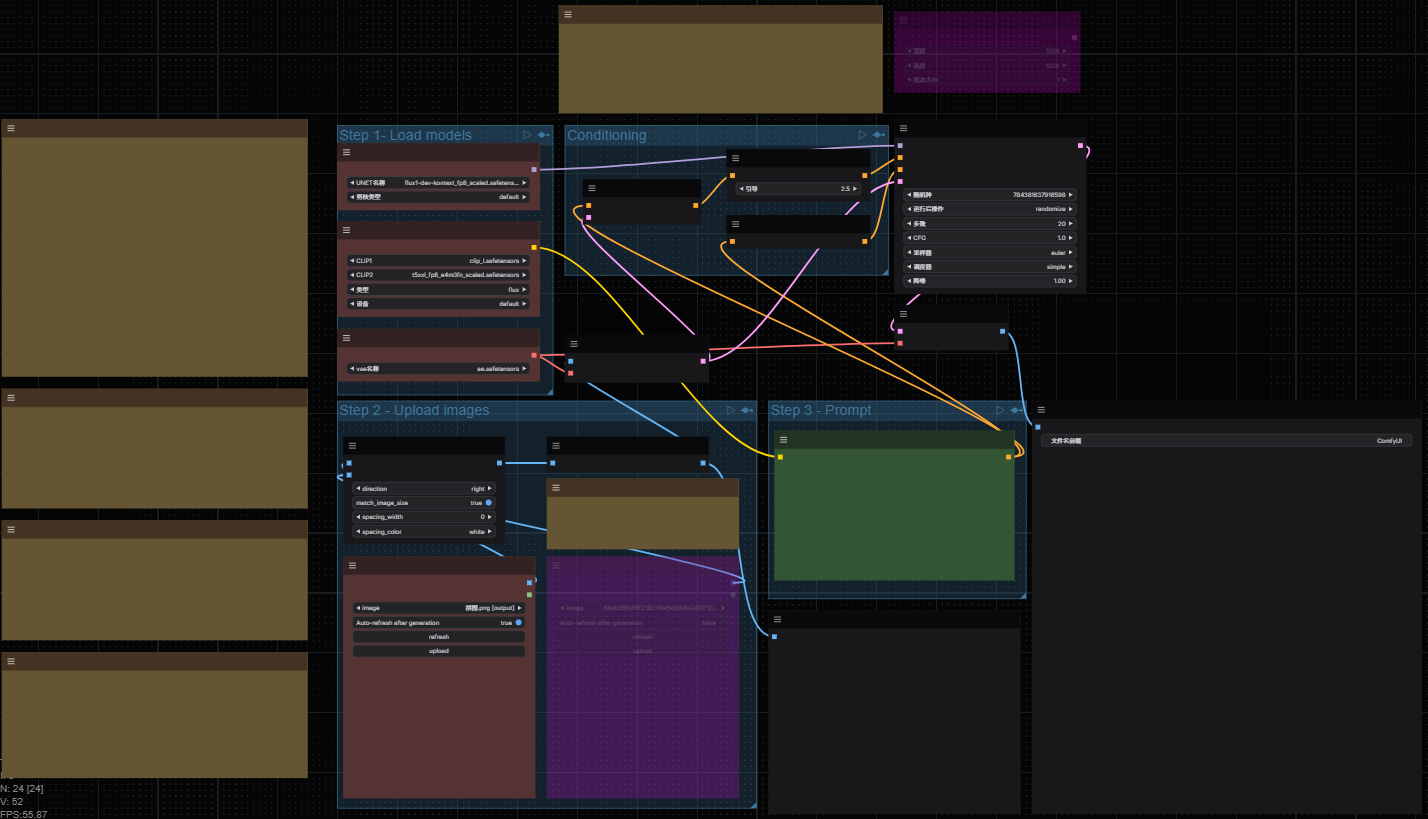Click the increase arrow of the 随机种 seed value
Screen dimensions: 1428x819
coord(1071,195)
